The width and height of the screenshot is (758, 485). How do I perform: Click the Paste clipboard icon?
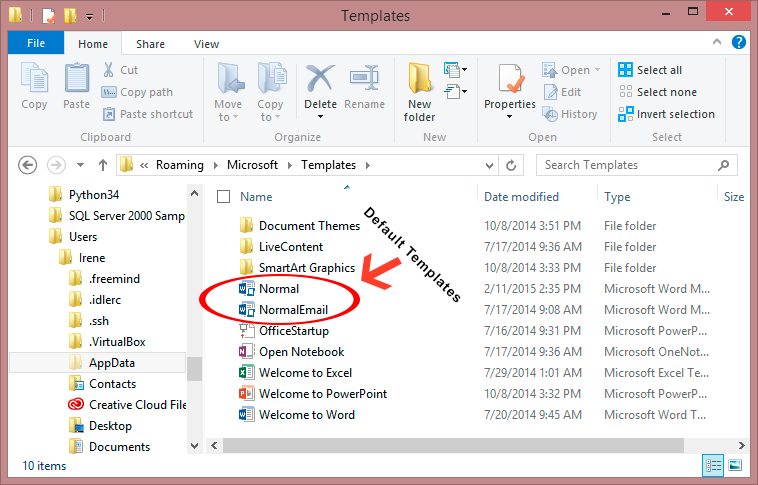(76, 78)
